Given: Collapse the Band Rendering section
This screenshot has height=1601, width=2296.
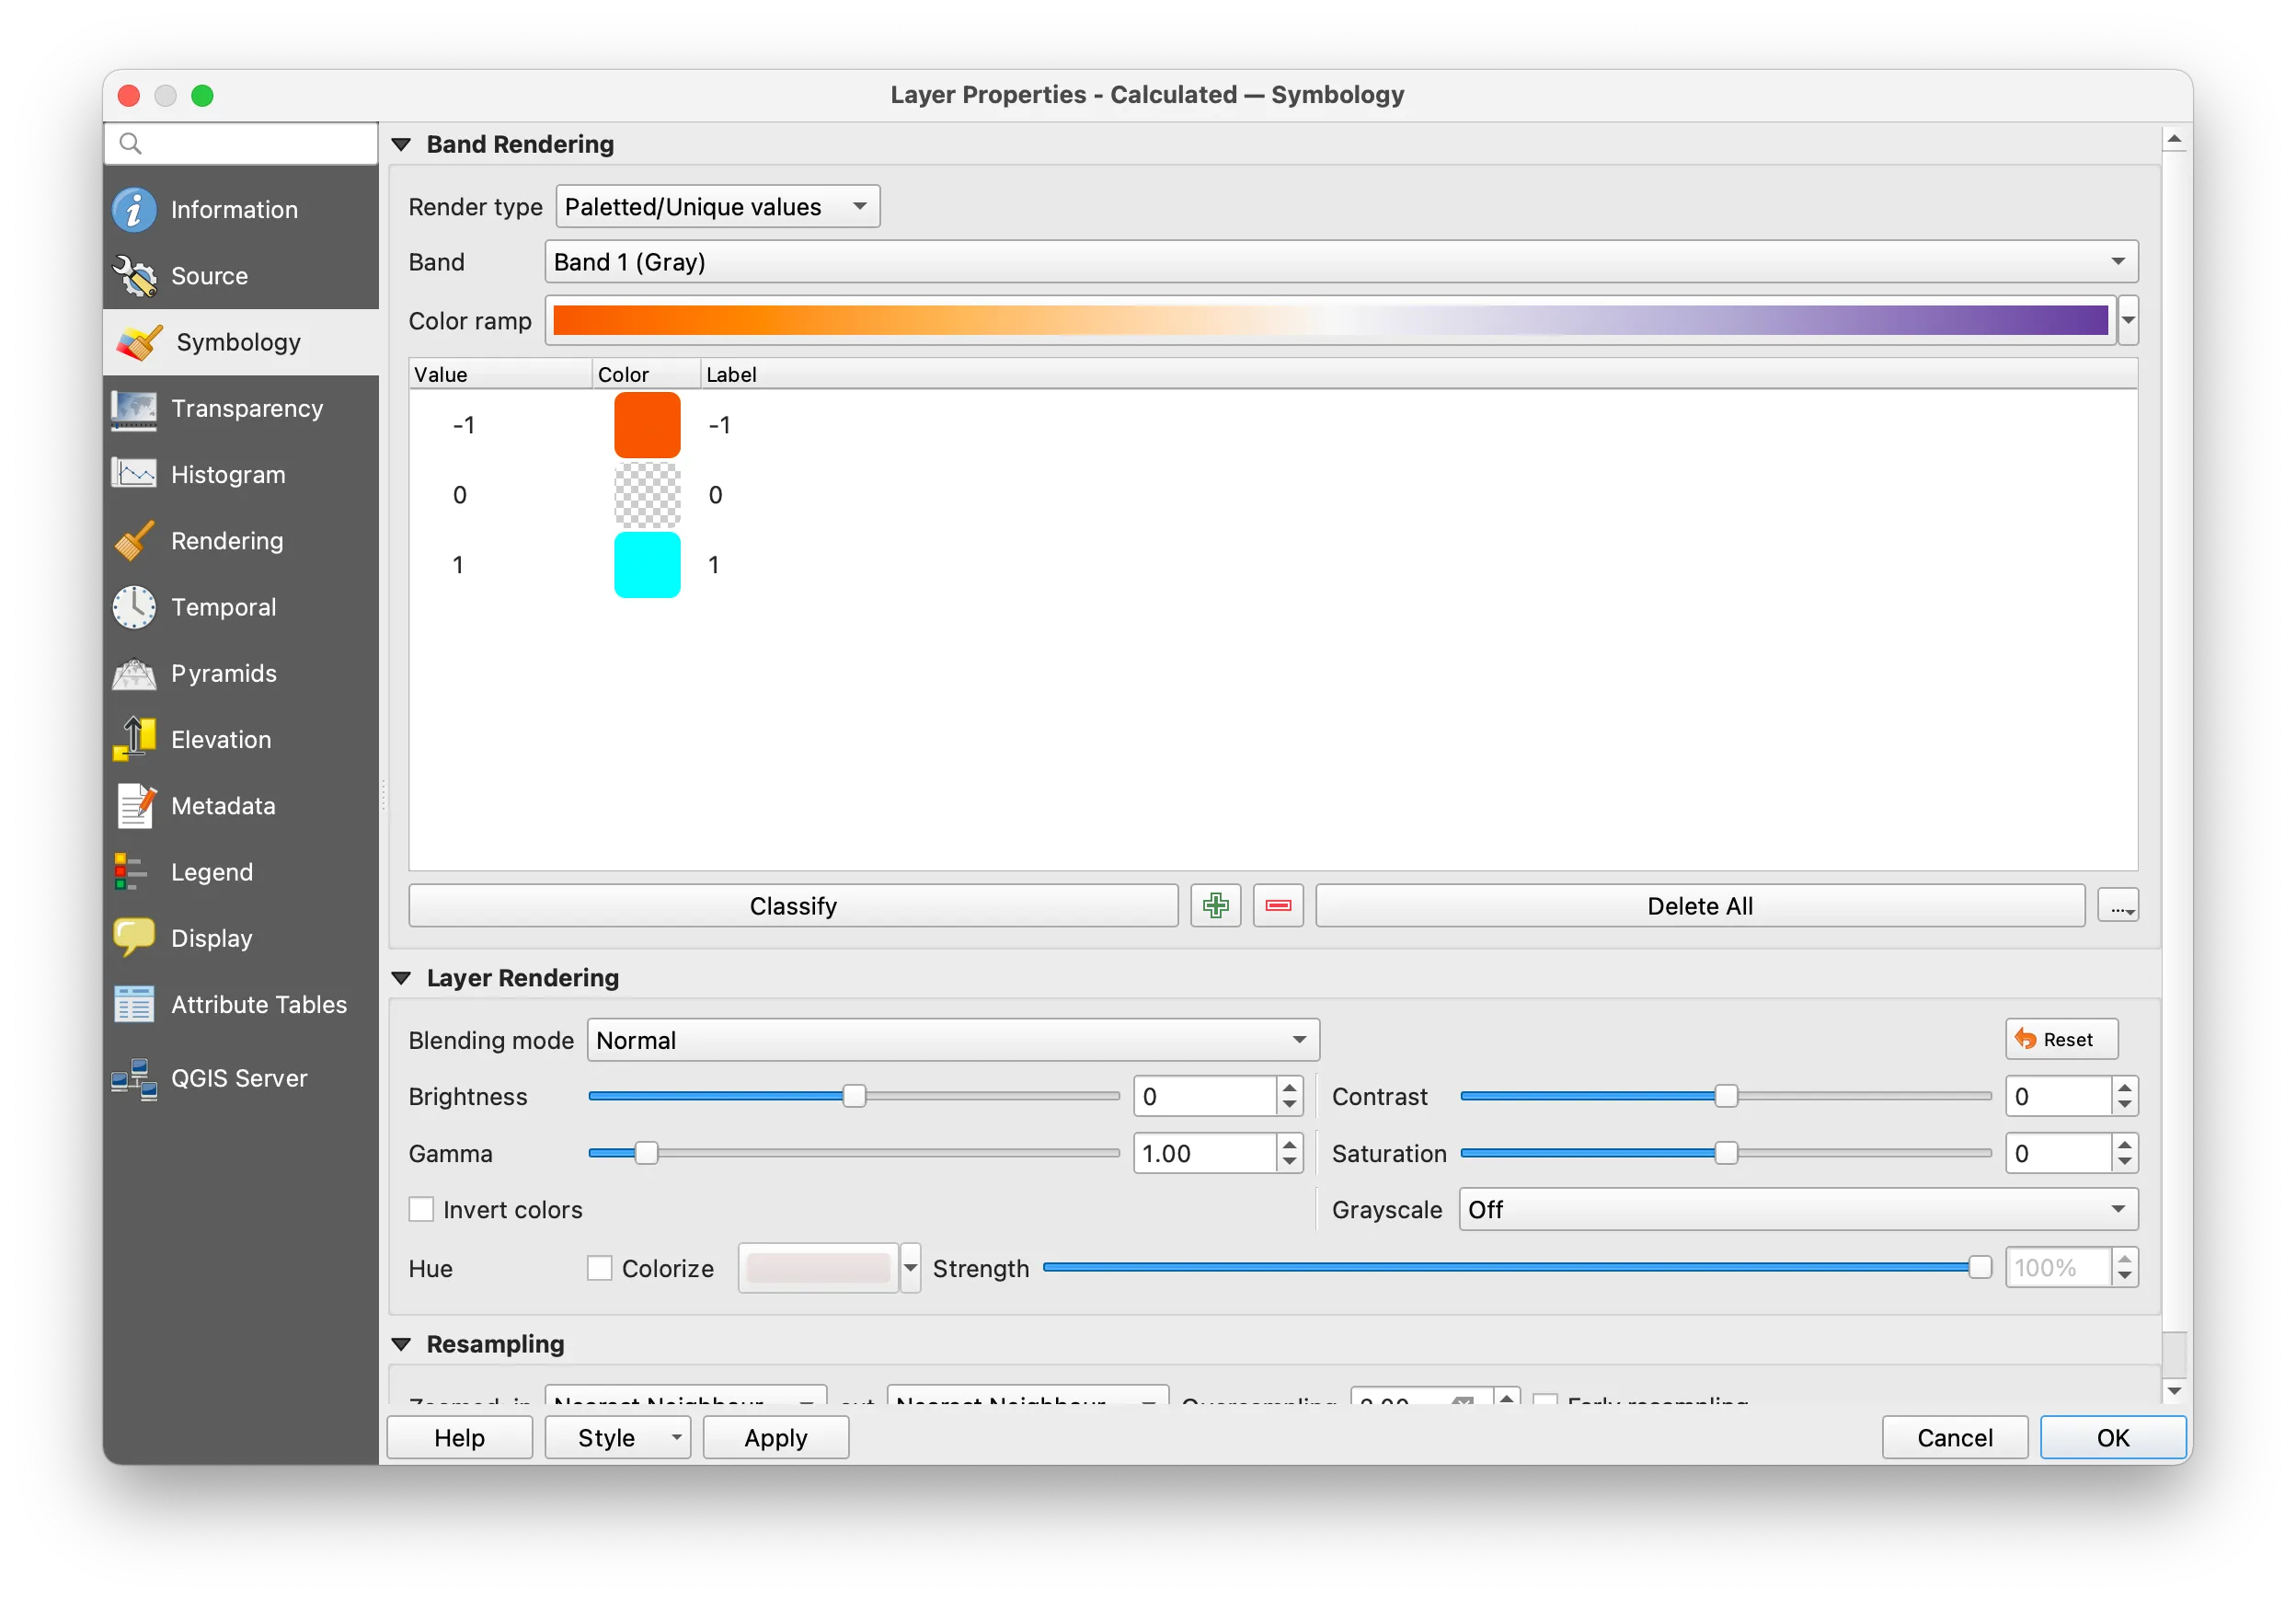Looking at the screenshot, I should [x=402, y=145].
